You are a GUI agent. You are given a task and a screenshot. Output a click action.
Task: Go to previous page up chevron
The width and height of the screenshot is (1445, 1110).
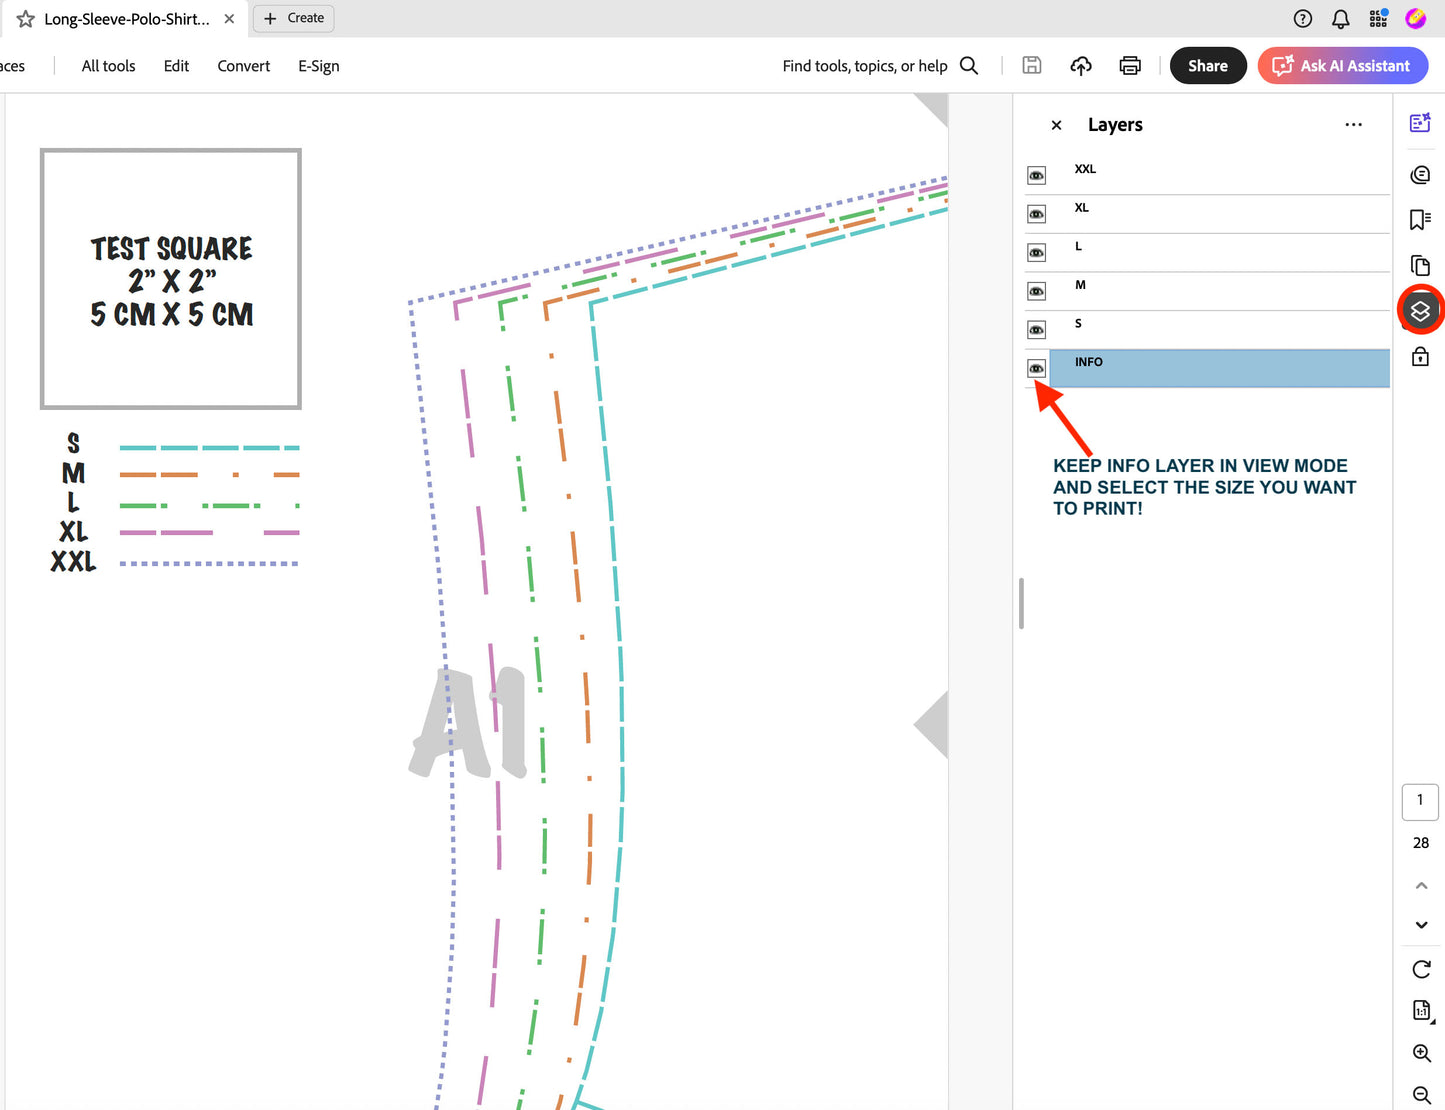pos(1421,886)
